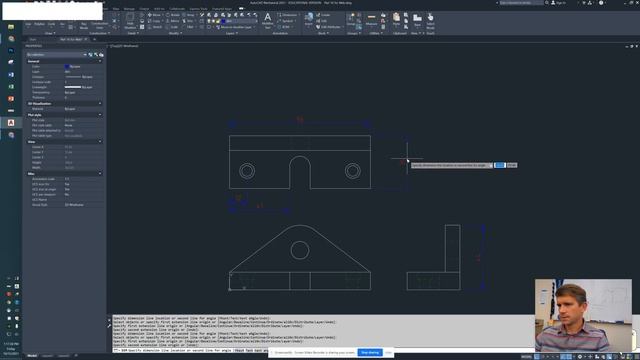Choose the Rotate tool in Modify

pos(173,15)
